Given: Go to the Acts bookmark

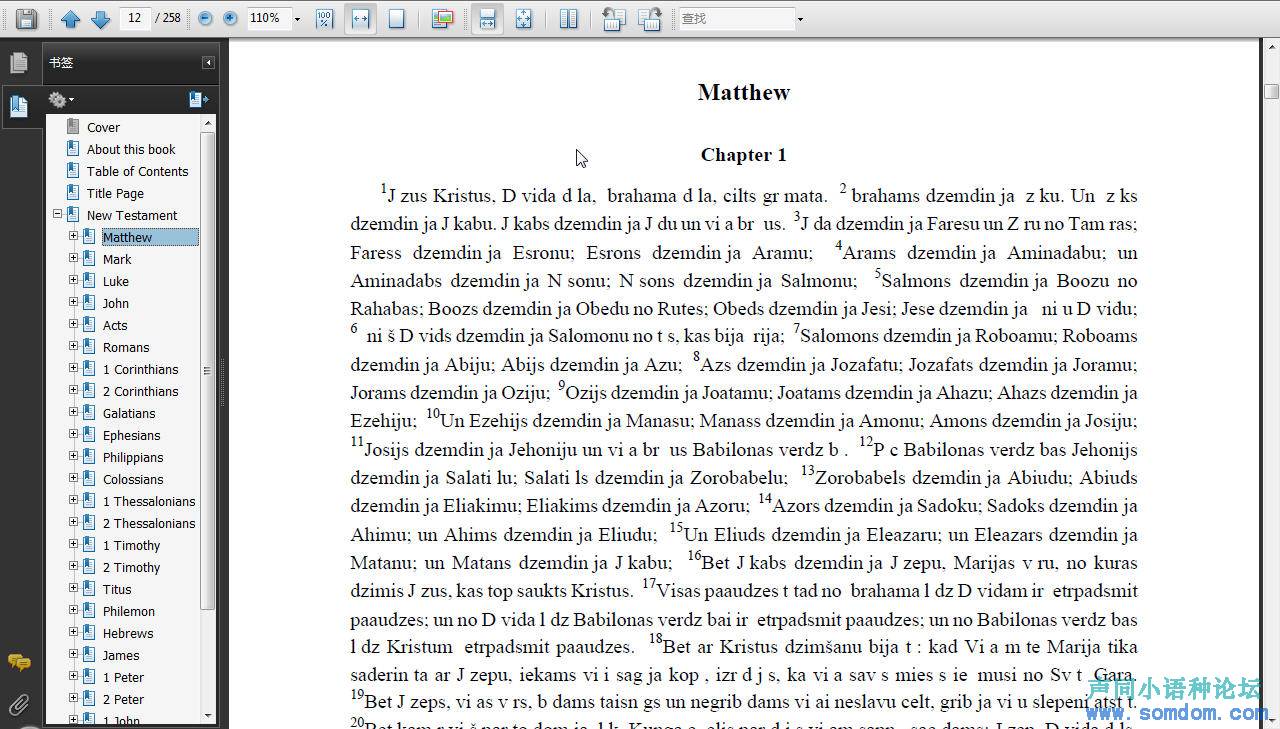Looking at the screenshot, I should pyautogui.click(x=115, y=325).
